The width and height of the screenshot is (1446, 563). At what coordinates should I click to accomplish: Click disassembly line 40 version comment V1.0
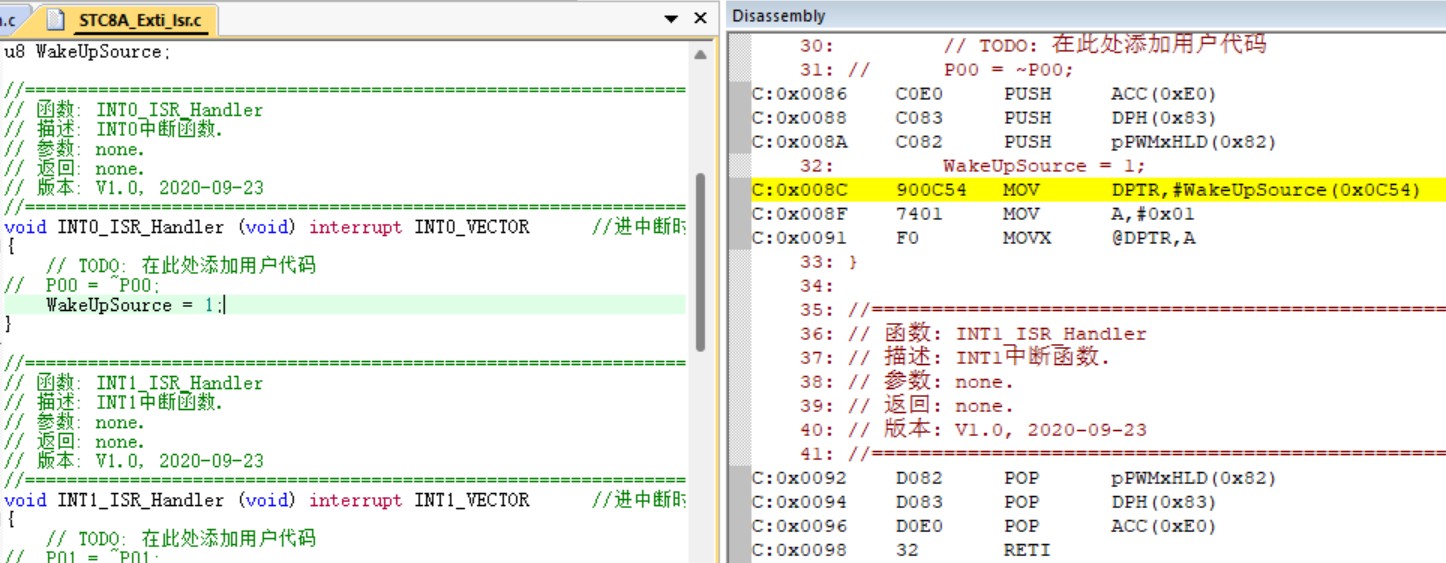[972, 430]
